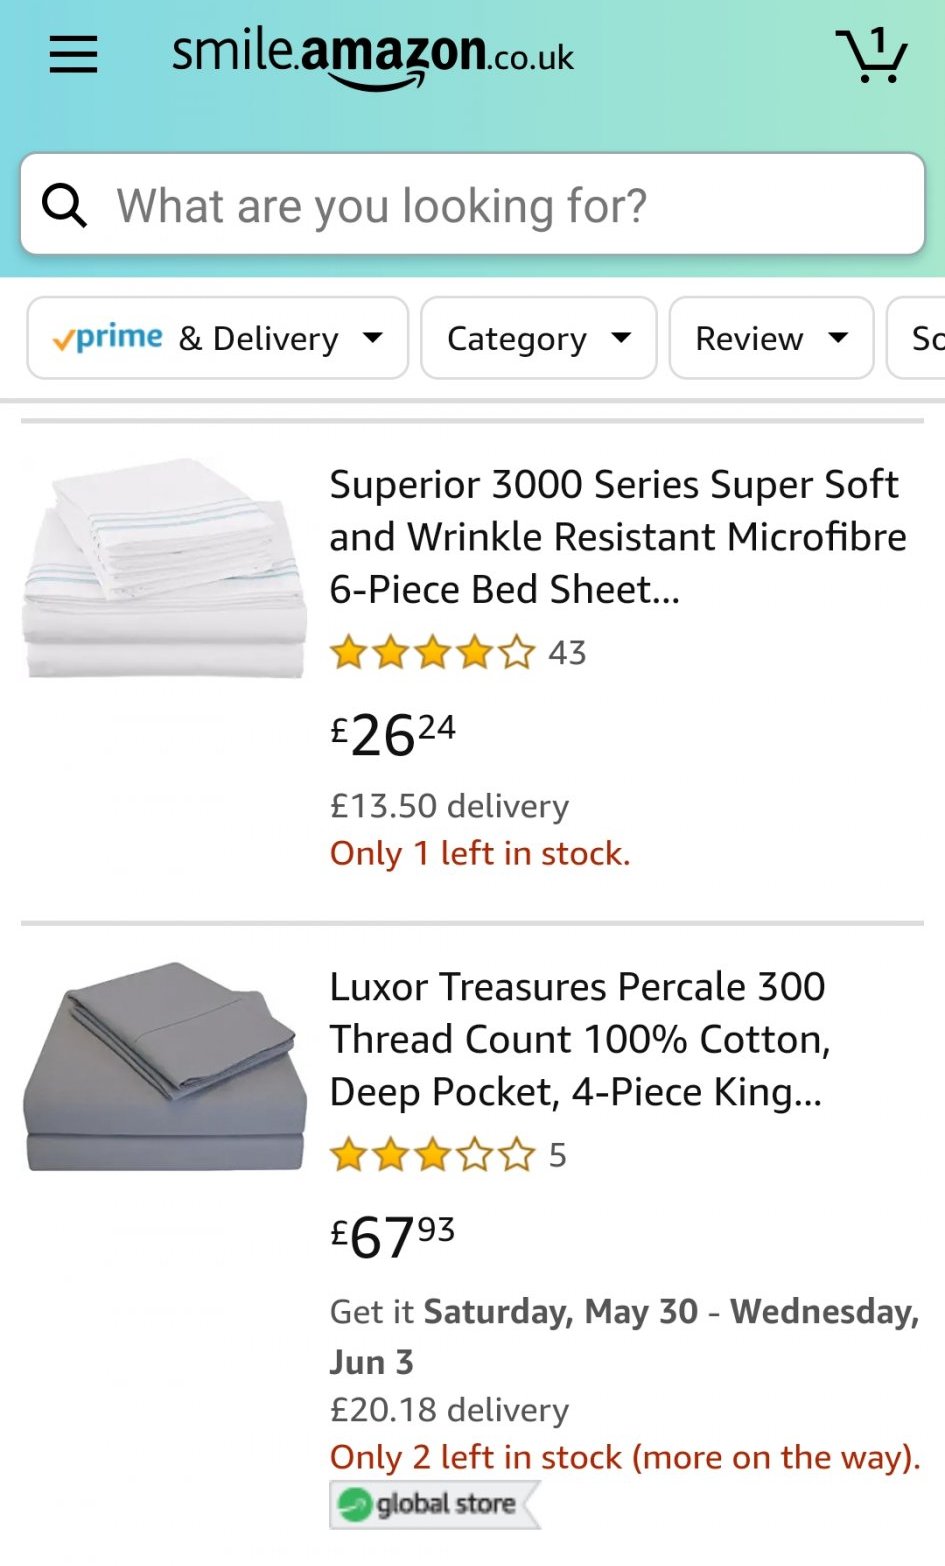
Task: Open star rating of Superior sheet set
Action: [432, 653]
